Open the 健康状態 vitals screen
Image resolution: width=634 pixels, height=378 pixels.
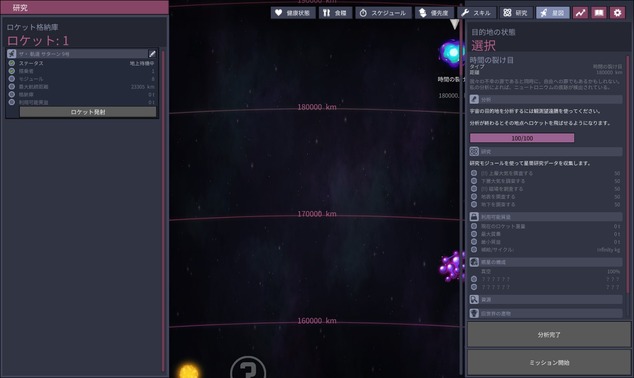pos(293,13)
